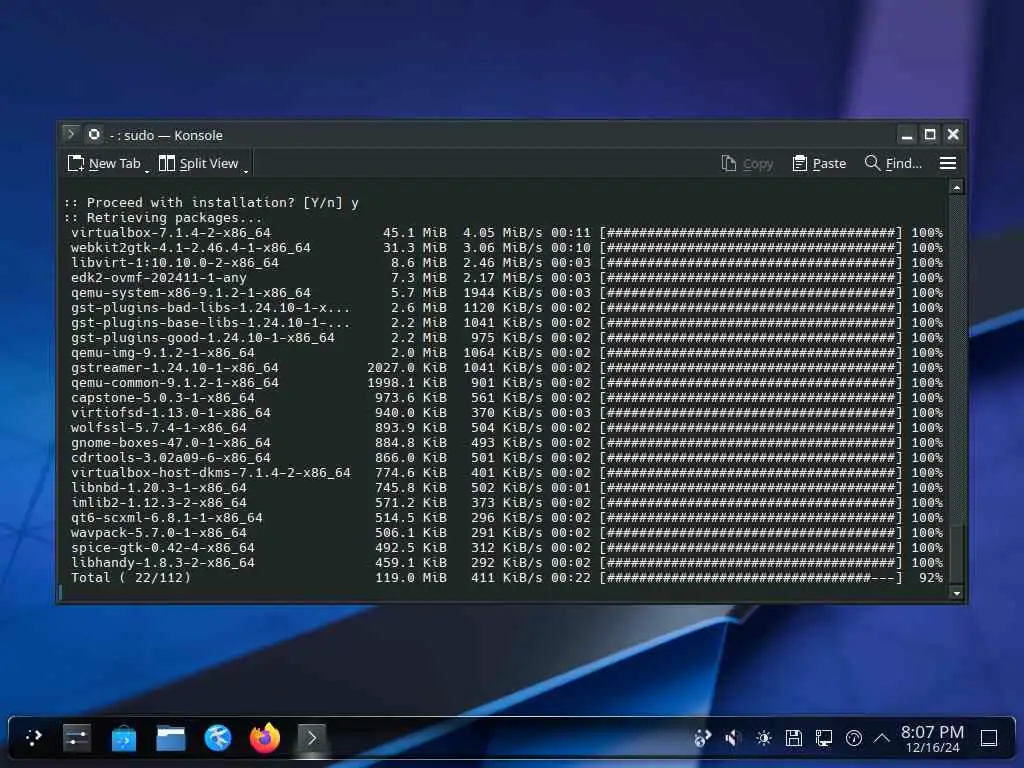Image resolution: width=1024 pixels, height=768 pixels.
Task: Click the Copy toolbar button
Action: (747, 163)
